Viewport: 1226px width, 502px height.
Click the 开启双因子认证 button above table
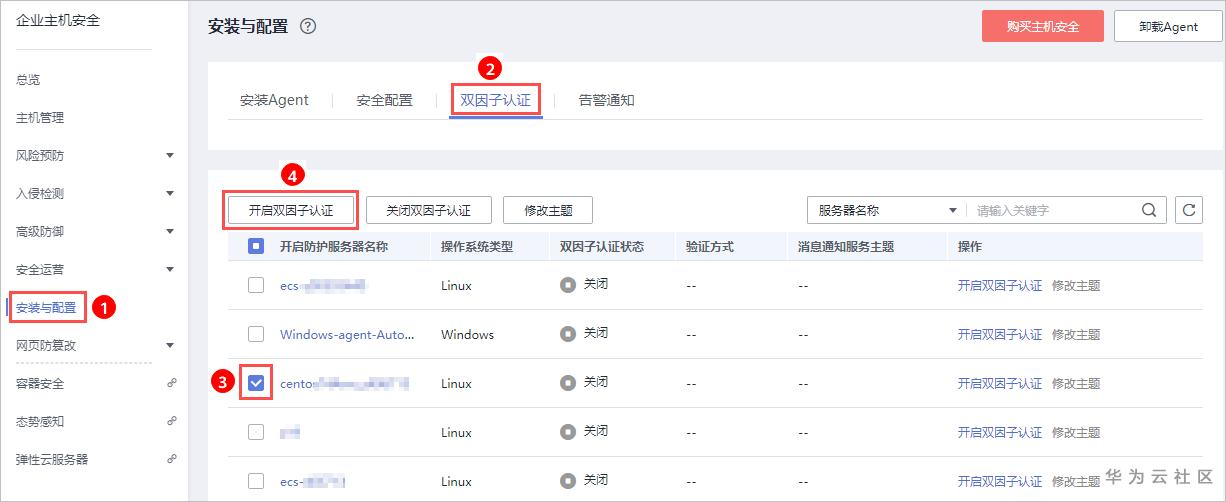point(290,210)
